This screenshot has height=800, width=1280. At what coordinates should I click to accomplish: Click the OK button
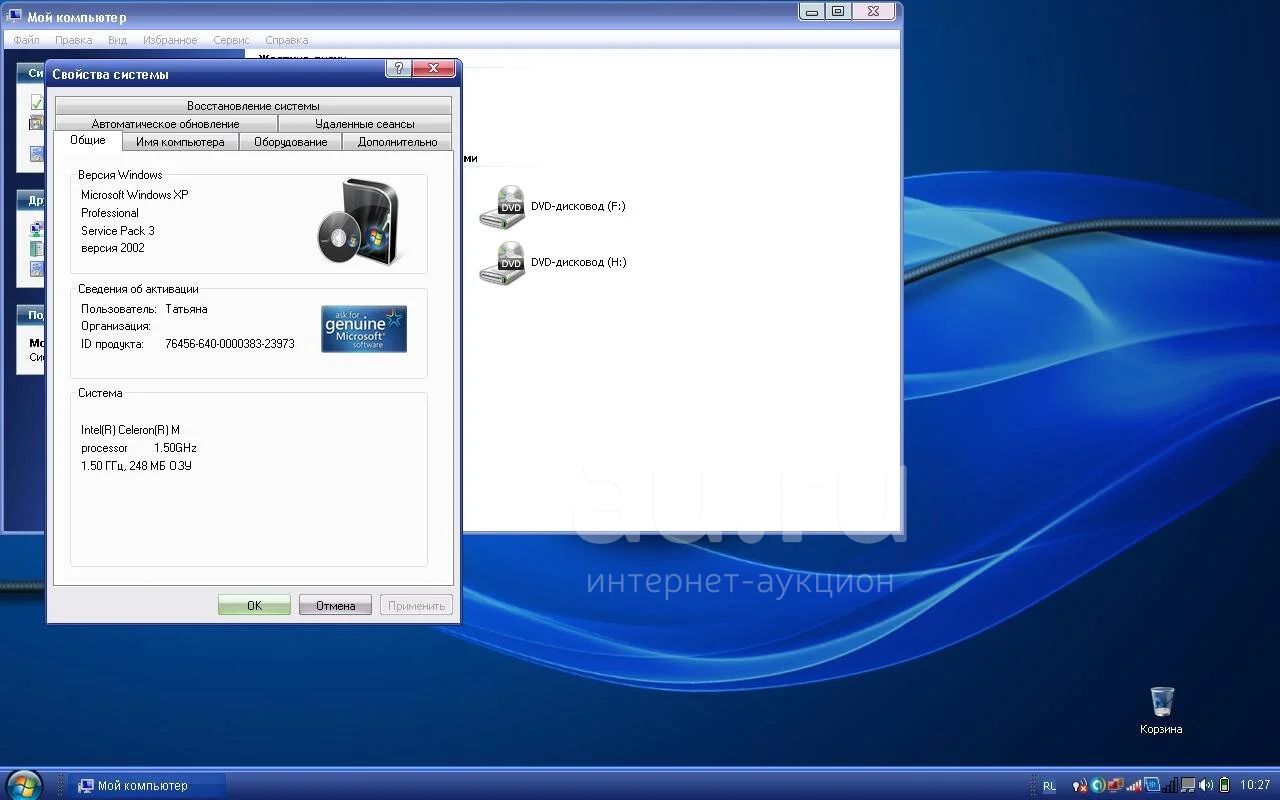tap(254, 605)
